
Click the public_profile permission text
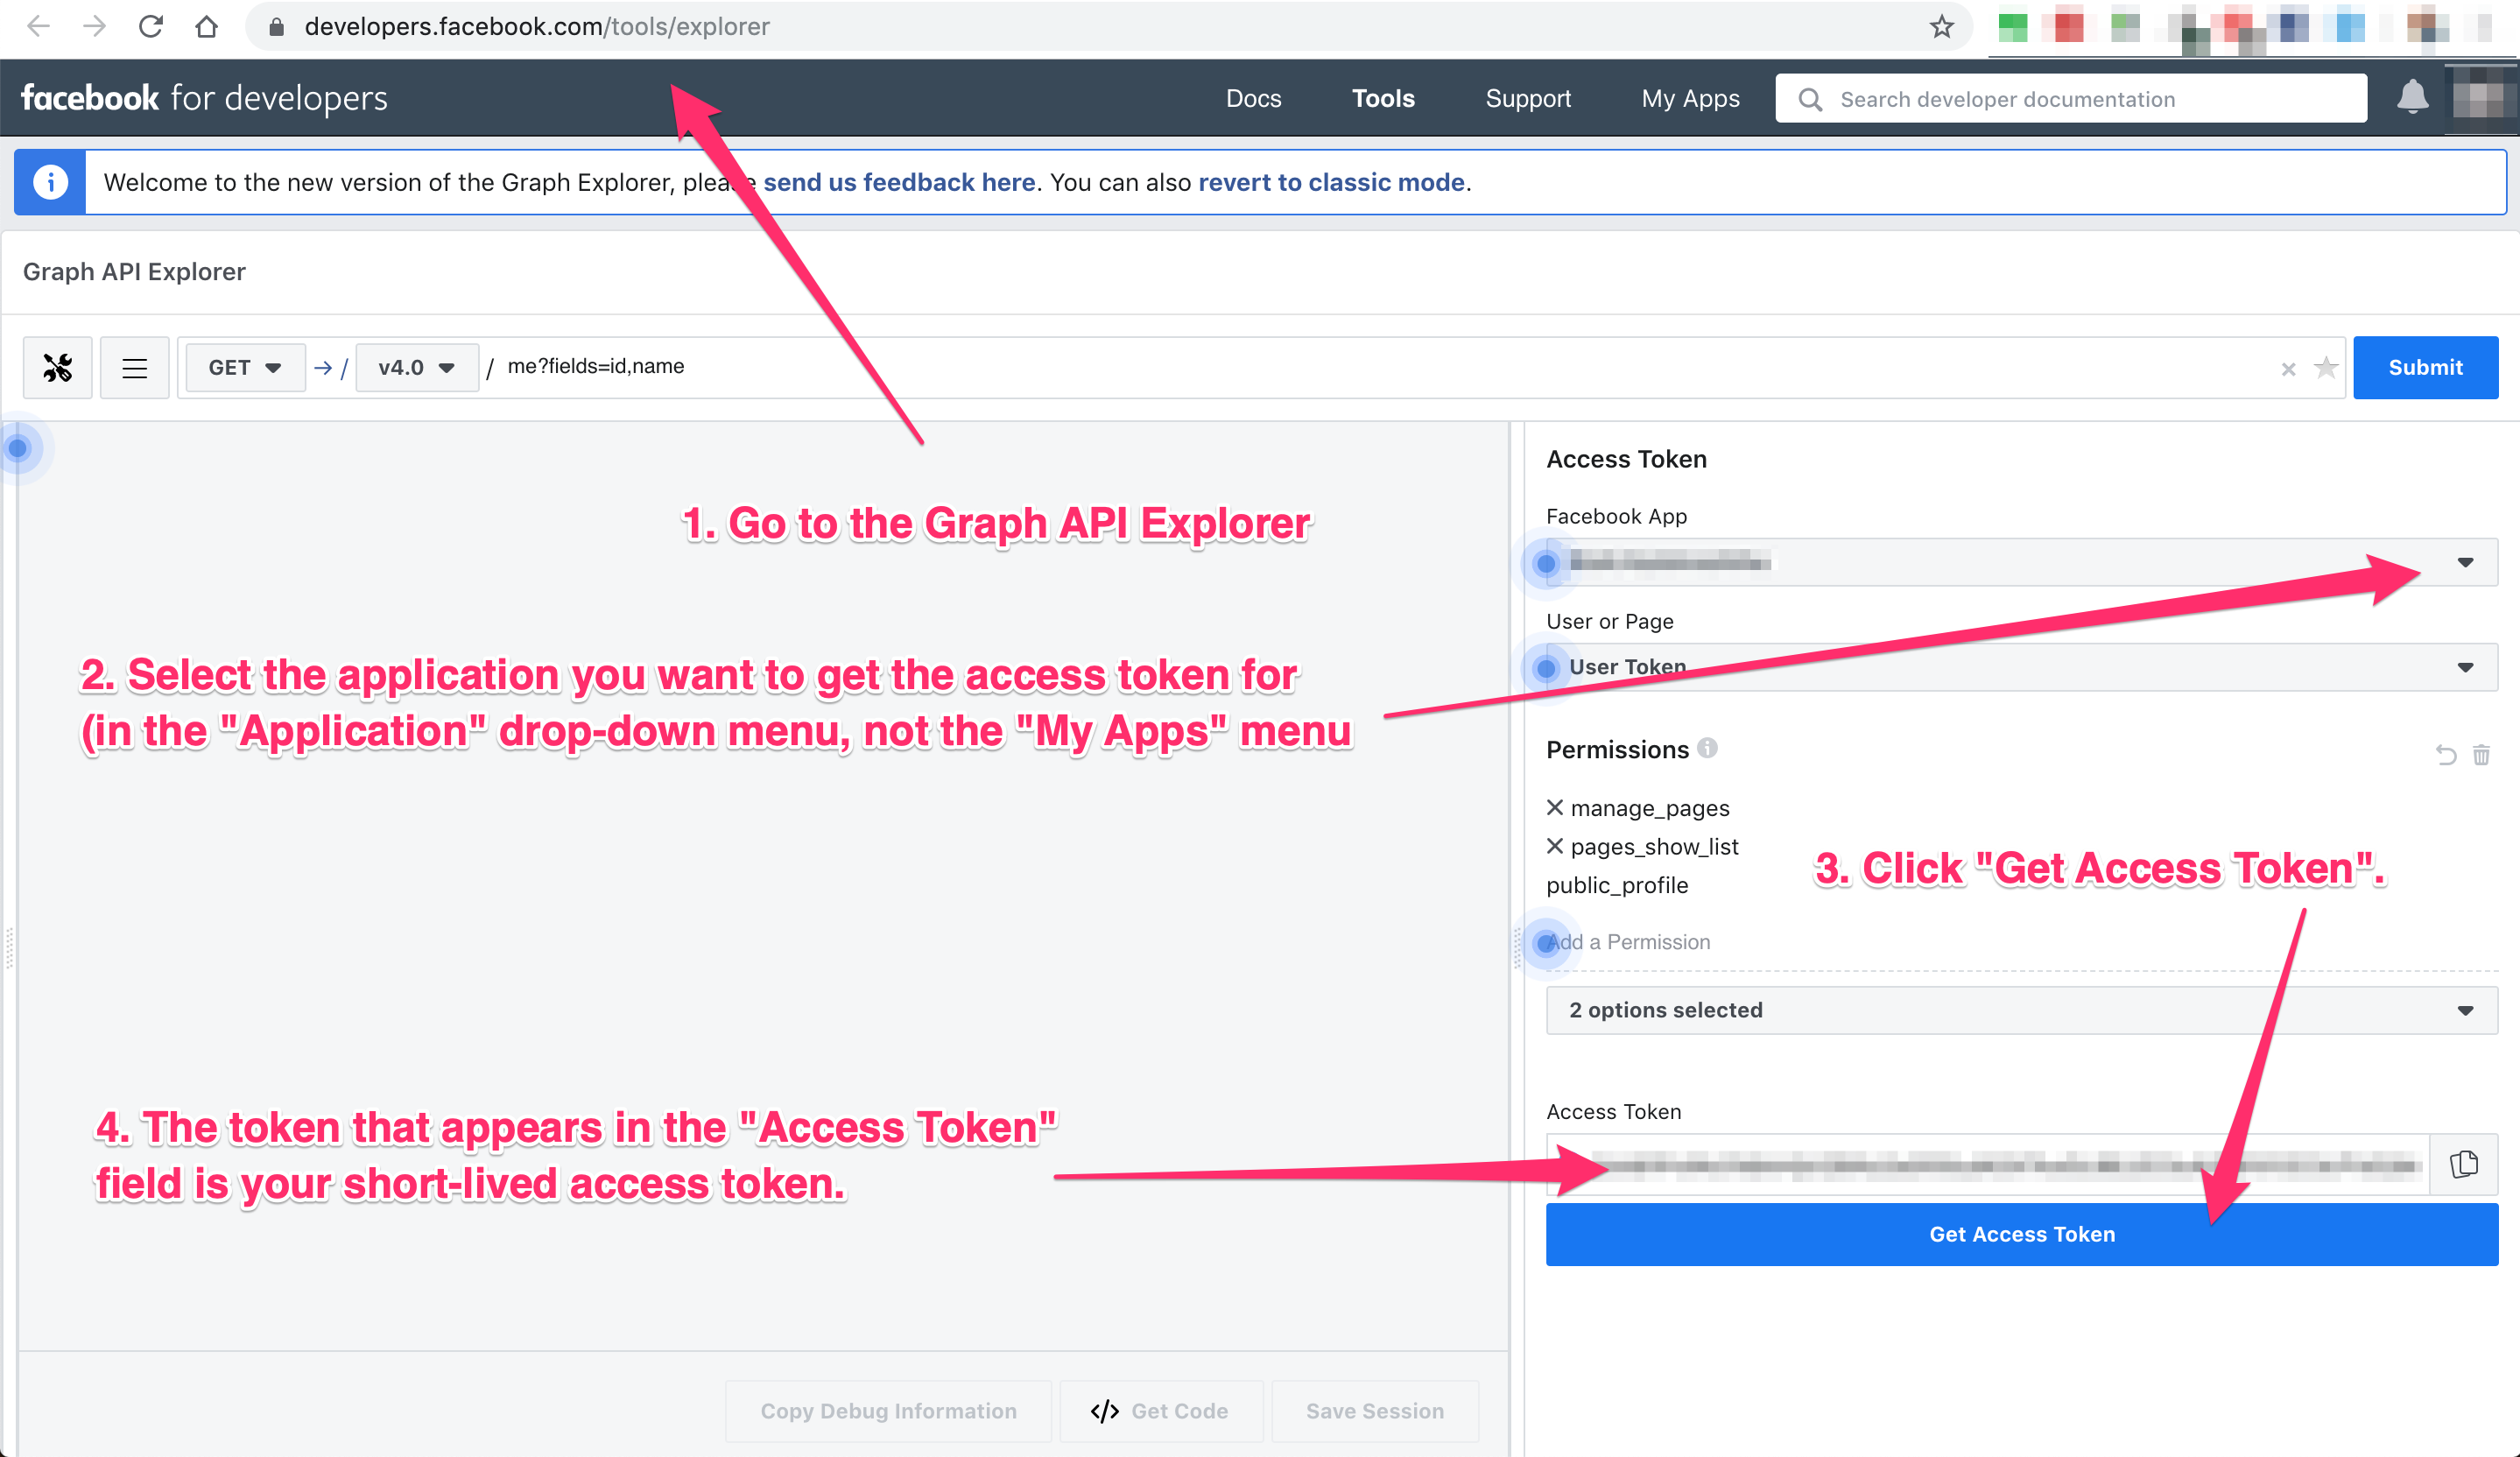click(x=1617, y=885)
